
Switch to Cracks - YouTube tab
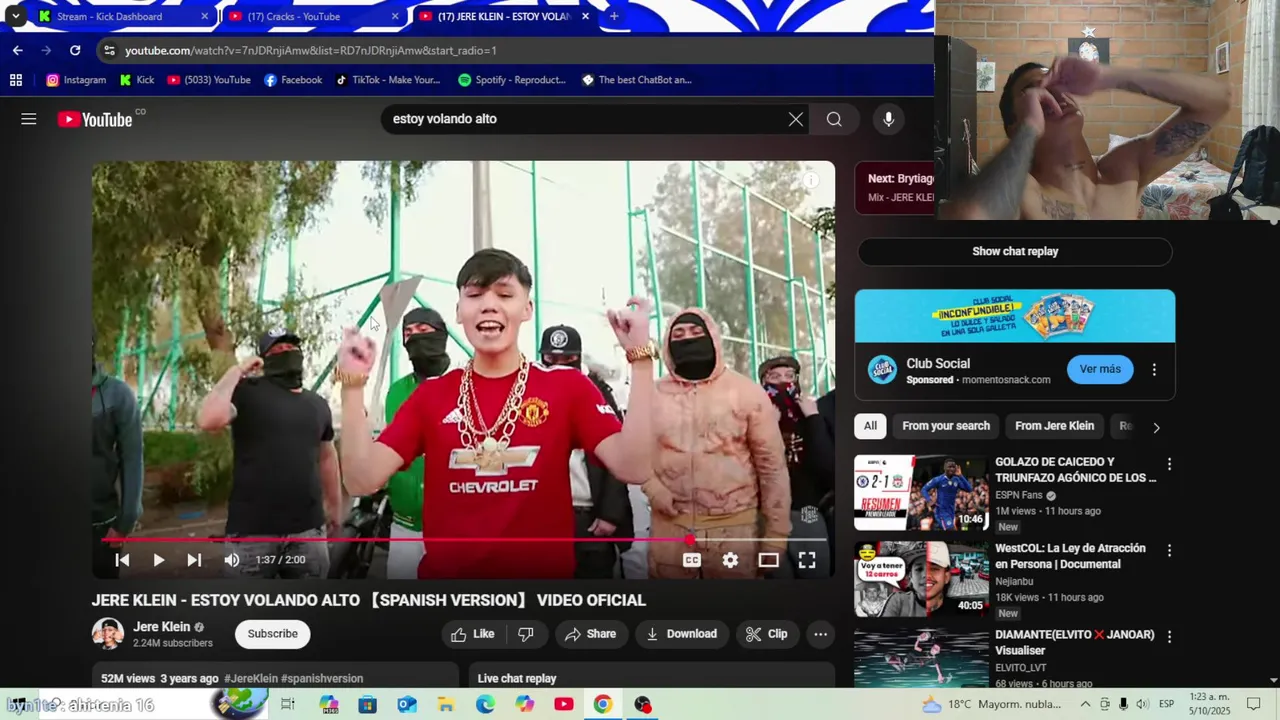pos(313,16)
